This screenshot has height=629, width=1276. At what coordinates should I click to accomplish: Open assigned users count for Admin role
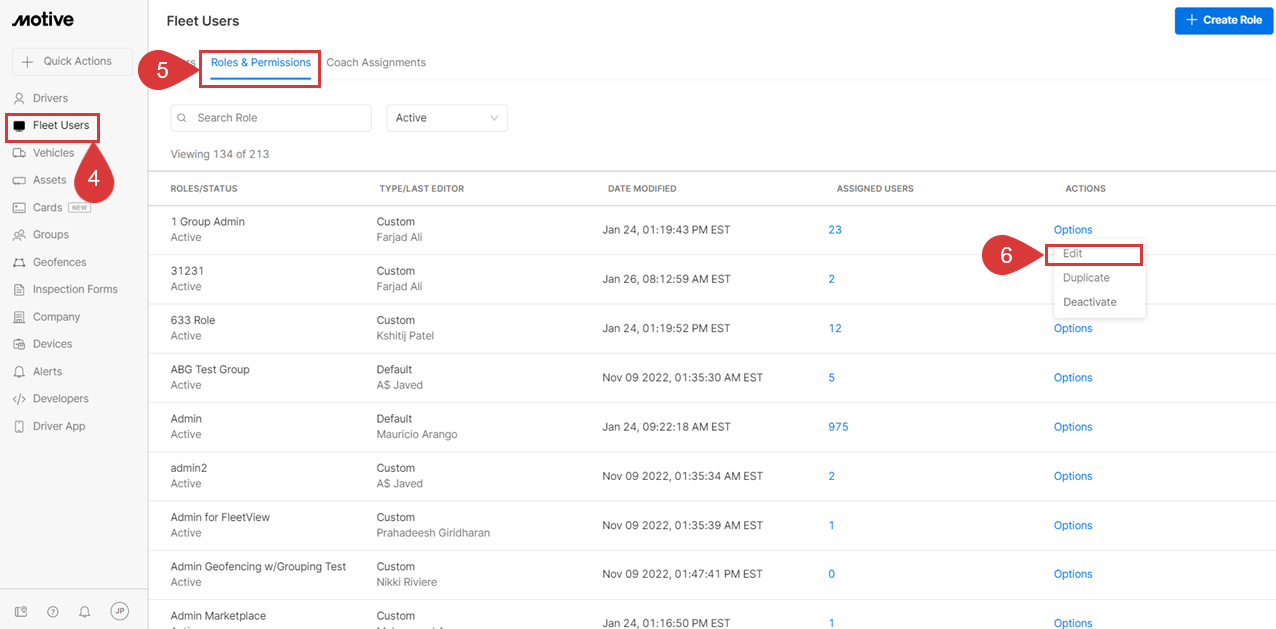(x=837, y=427)
